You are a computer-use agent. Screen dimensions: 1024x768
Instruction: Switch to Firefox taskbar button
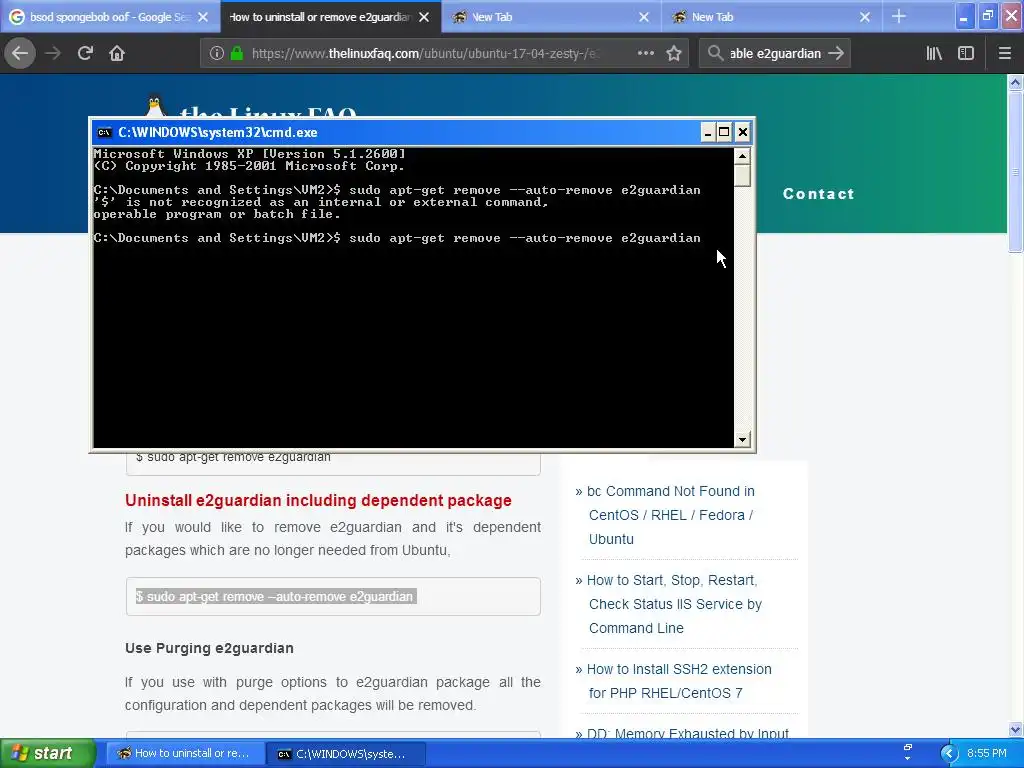click(x=185, y=753)
